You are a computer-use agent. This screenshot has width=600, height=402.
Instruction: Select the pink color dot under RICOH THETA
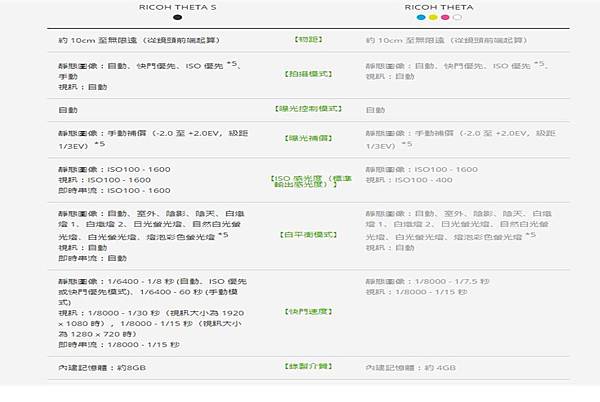point(445,17)
